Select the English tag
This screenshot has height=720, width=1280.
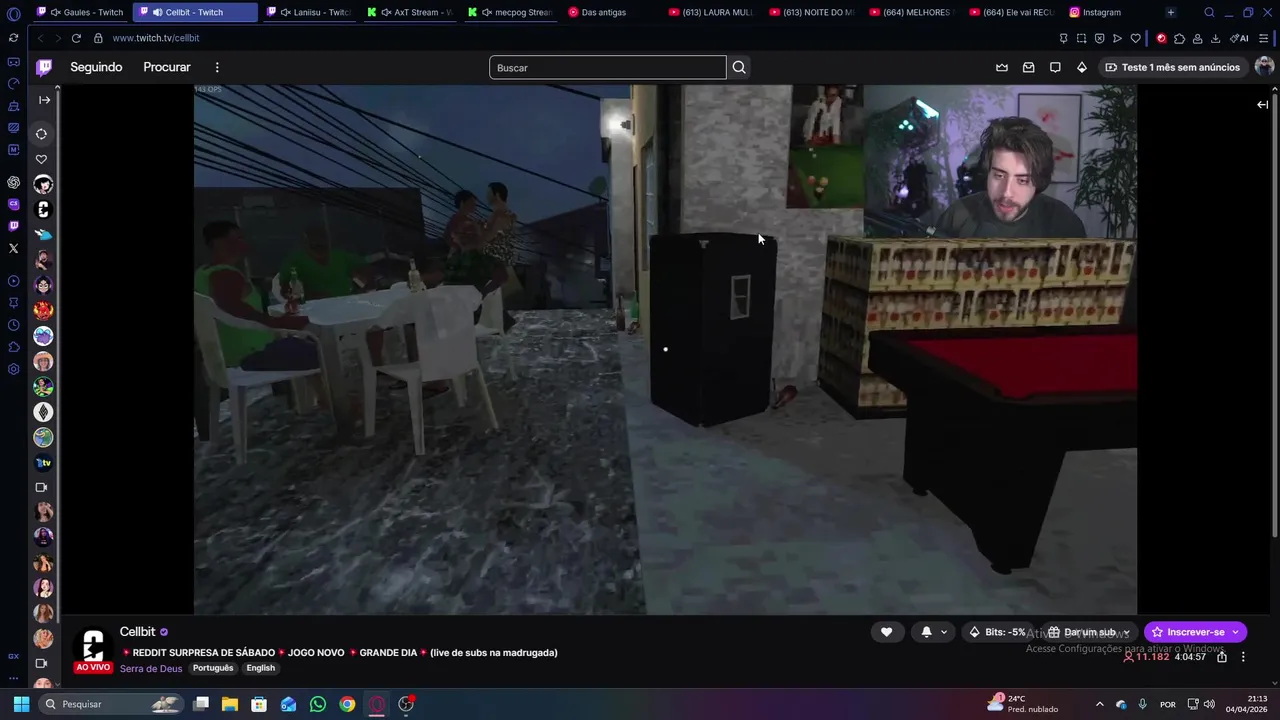point(260,668)
